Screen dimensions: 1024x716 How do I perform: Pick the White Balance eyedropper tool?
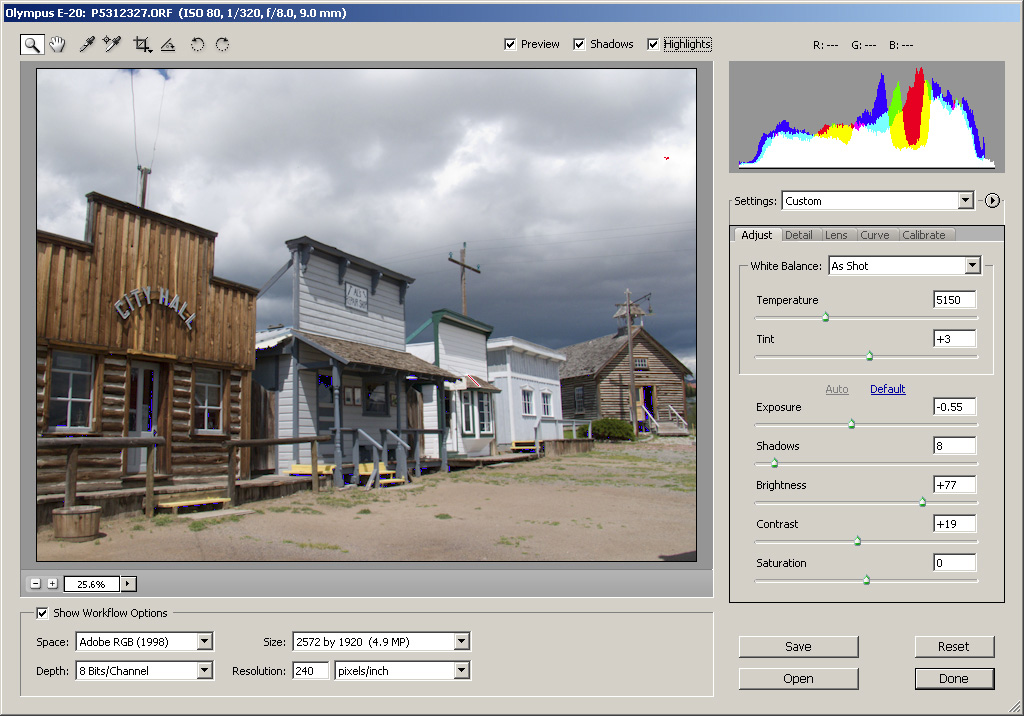87,44
